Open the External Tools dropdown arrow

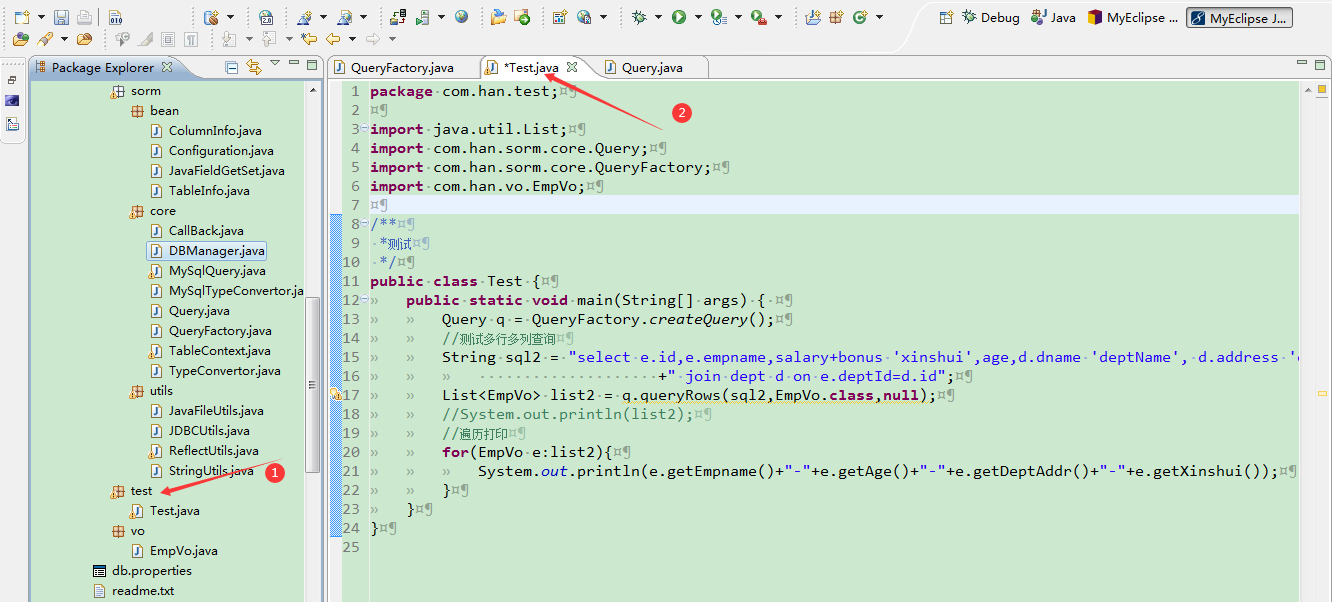pyautogui.click(x=778, y=17)
